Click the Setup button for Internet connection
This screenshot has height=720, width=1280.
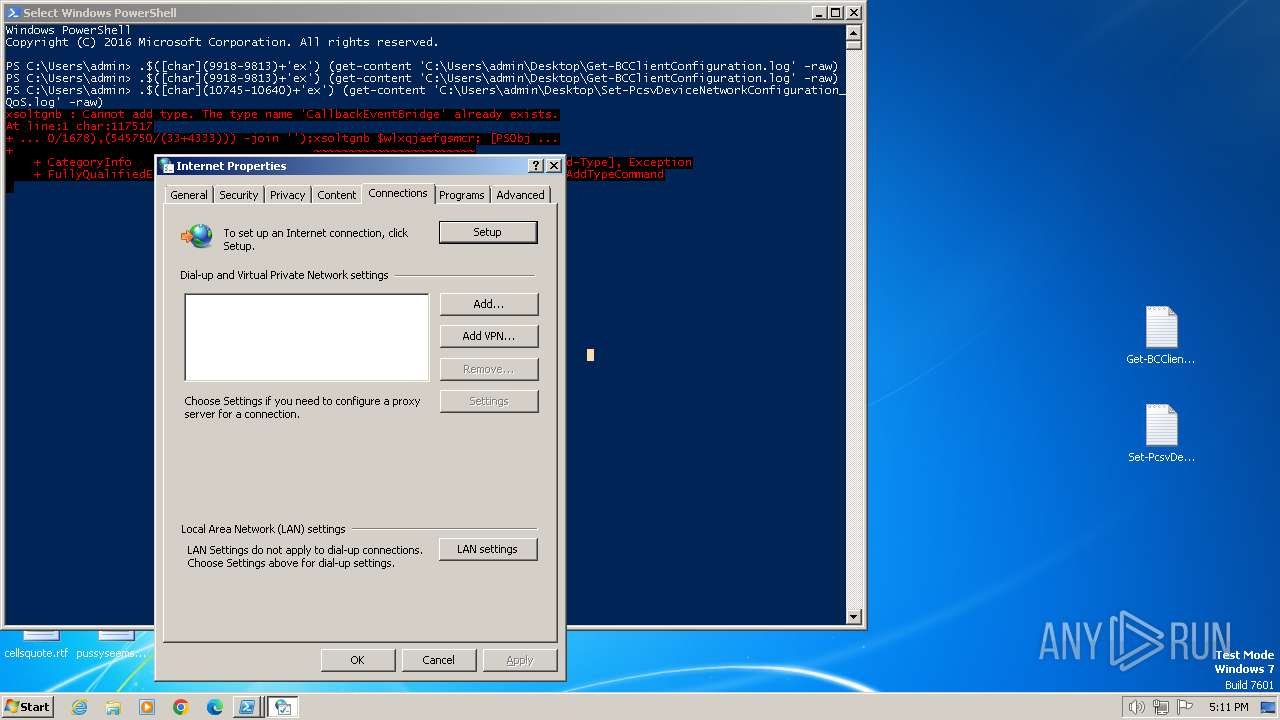click(x=488, y=232)
